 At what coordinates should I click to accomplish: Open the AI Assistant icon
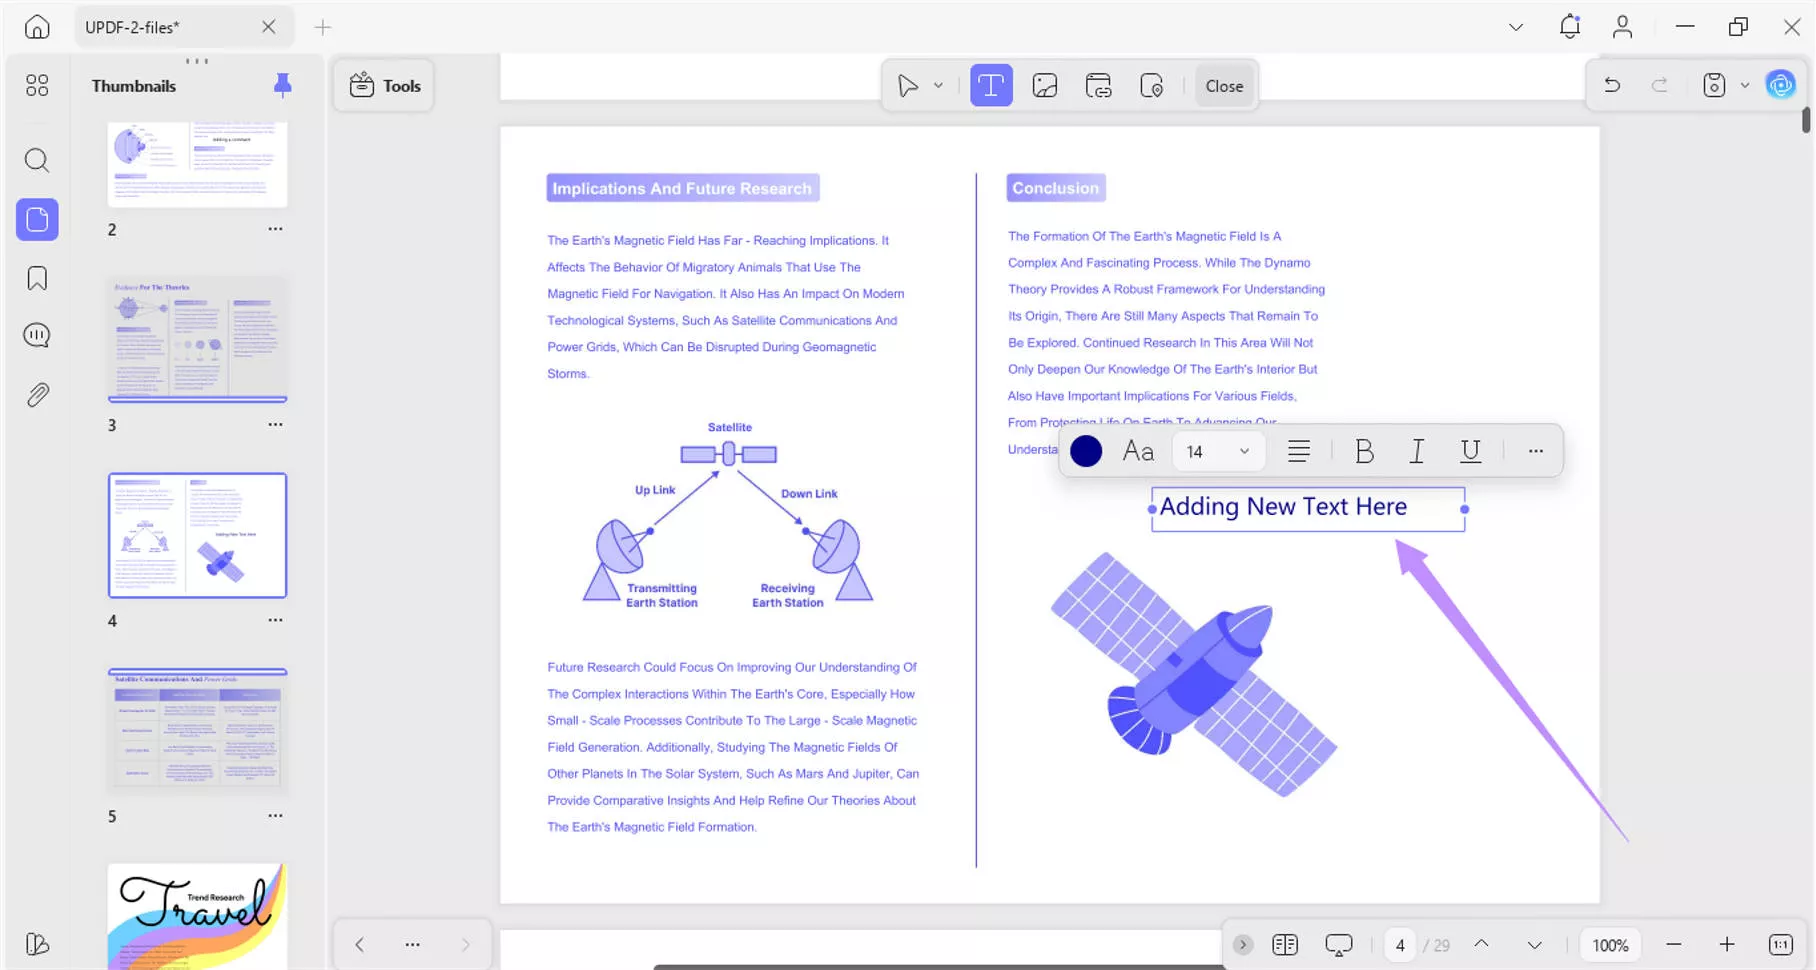pyautogui.click(x=1780, y=85)
